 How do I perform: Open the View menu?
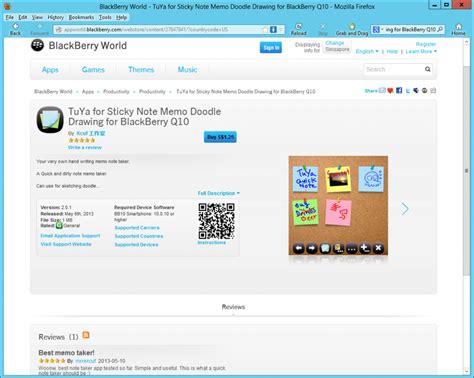click(37, 17)
